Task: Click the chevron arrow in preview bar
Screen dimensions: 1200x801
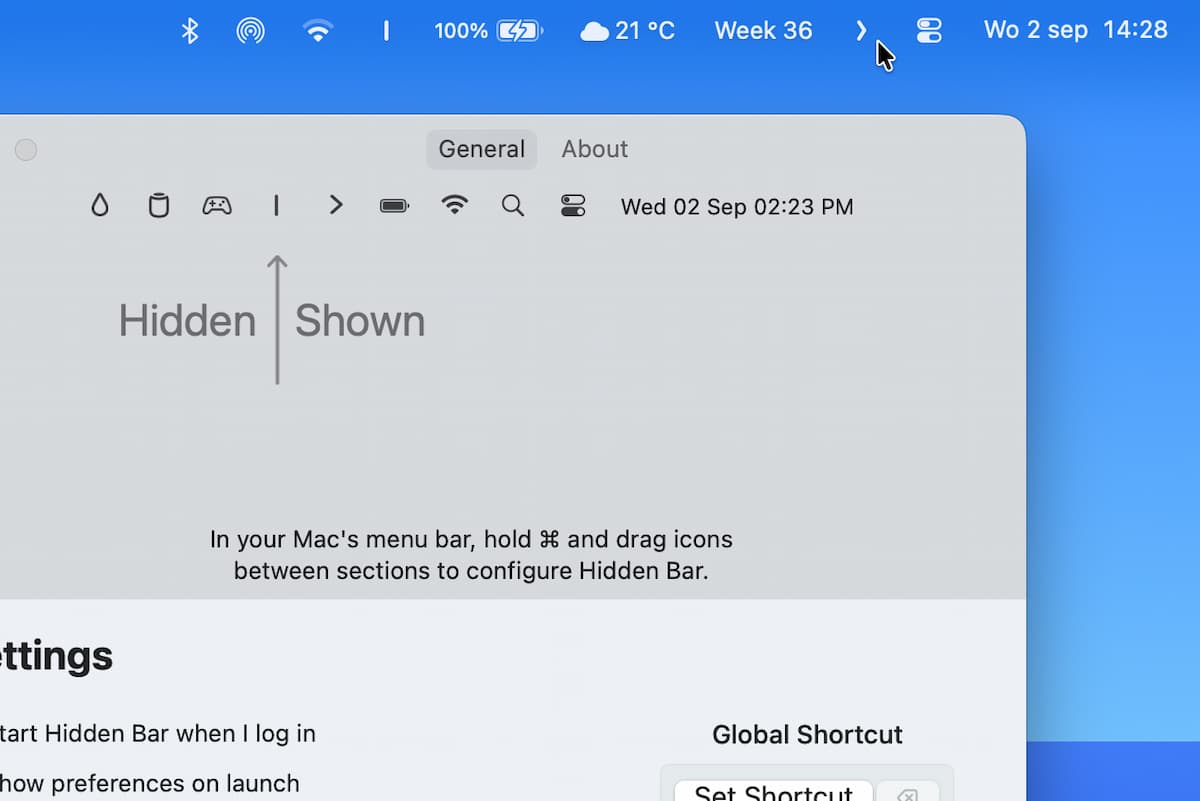Action: point(336,206)
